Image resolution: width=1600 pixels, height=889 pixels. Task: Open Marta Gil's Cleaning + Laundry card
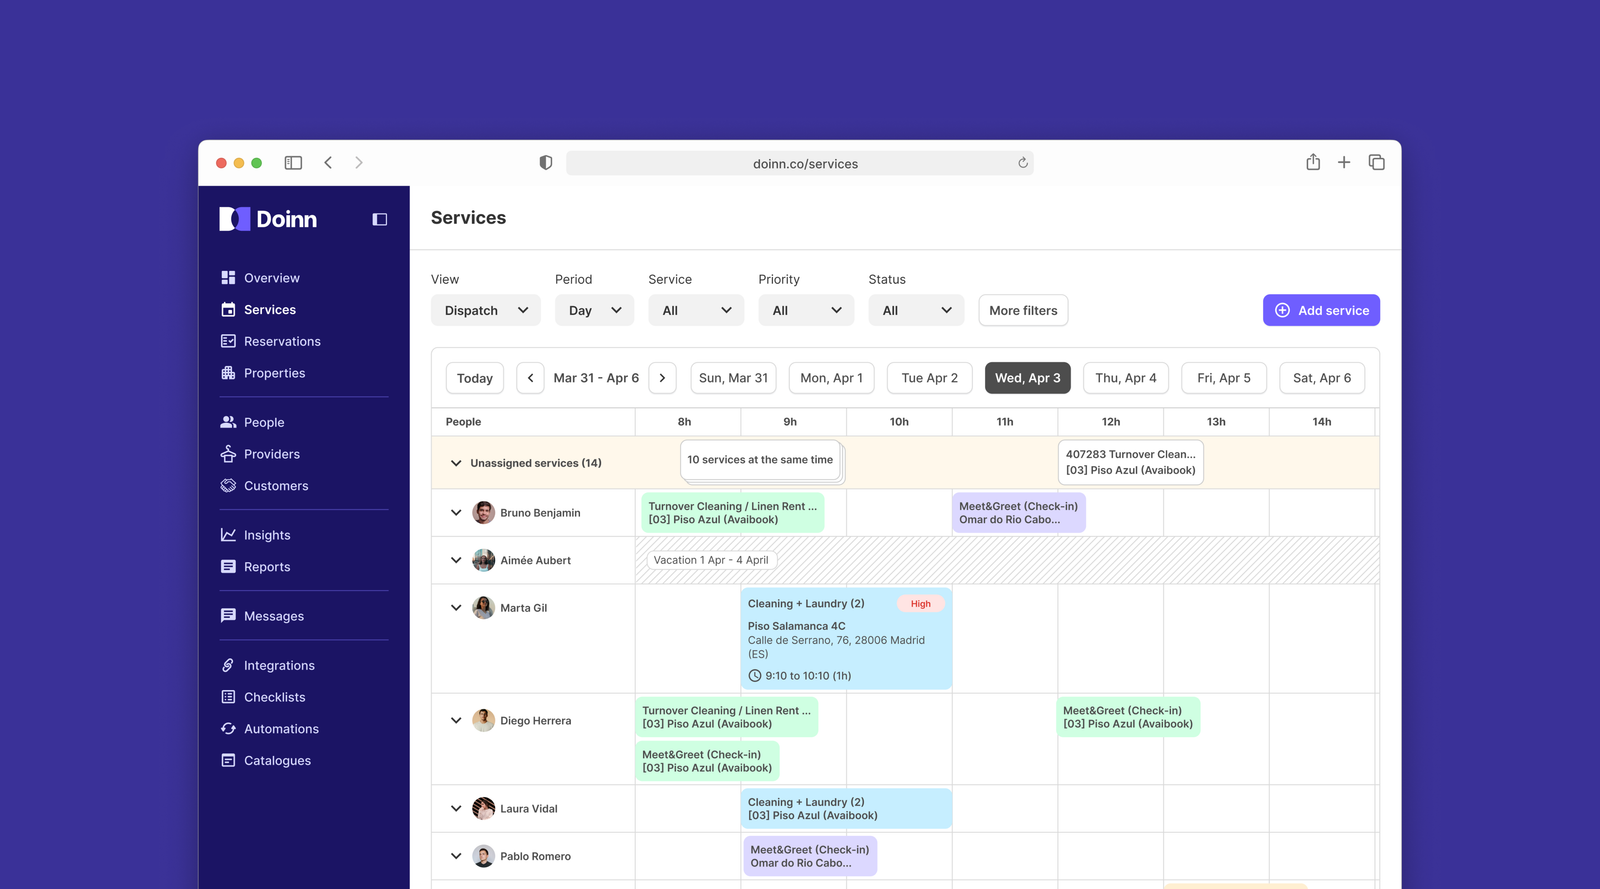pos(846,639)
